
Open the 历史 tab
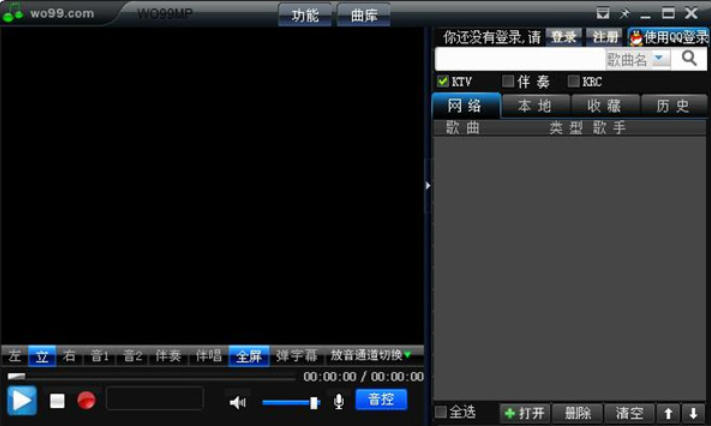click(672, 106)
